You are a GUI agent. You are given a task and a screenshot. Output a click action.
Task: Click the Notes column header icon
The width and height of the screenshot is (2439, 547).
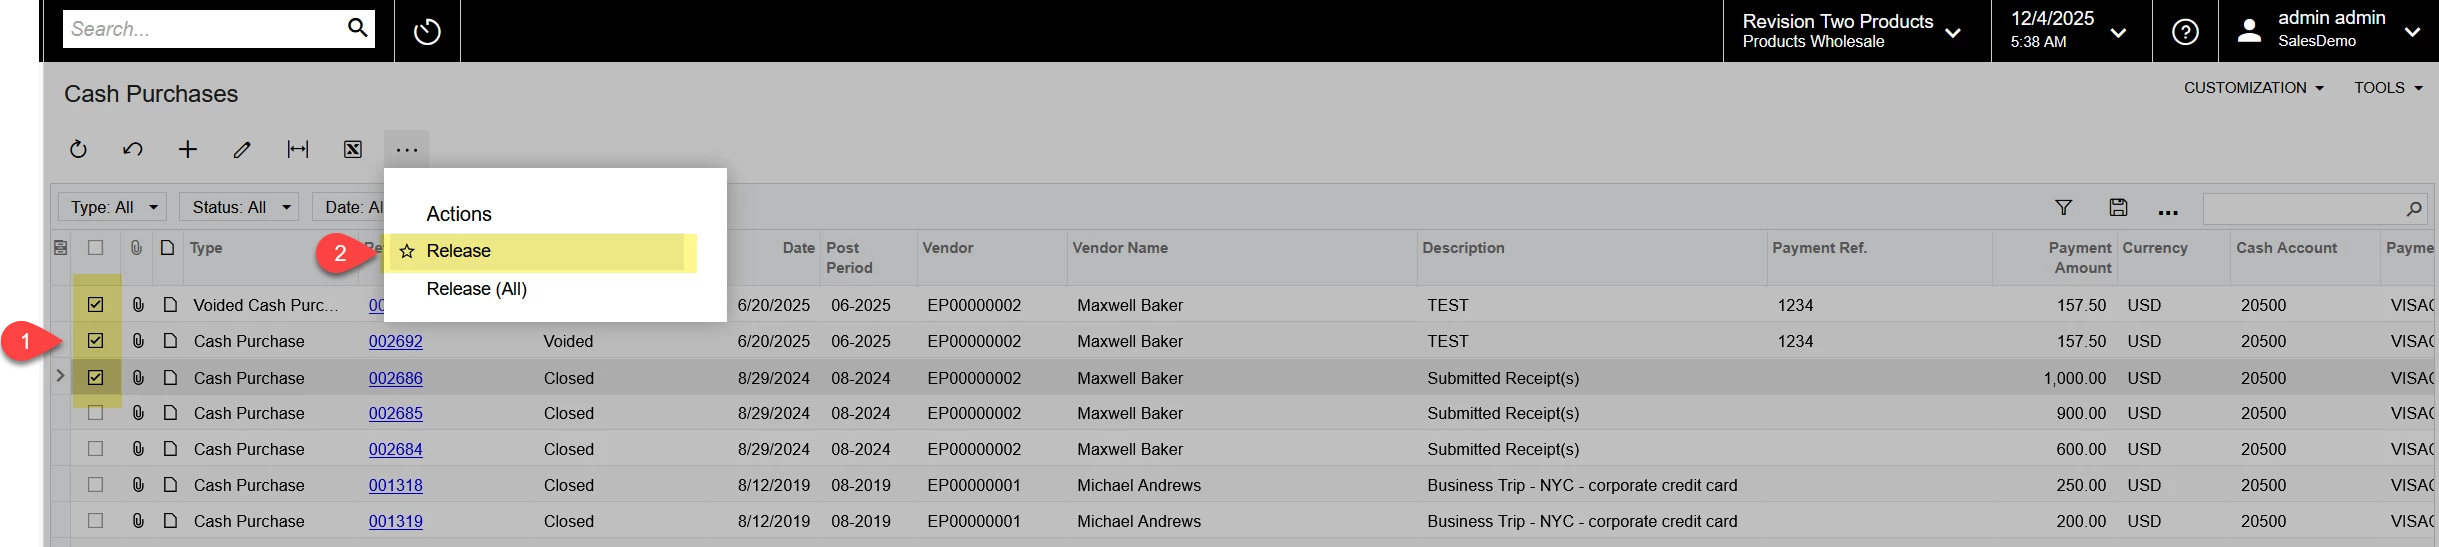167,247
